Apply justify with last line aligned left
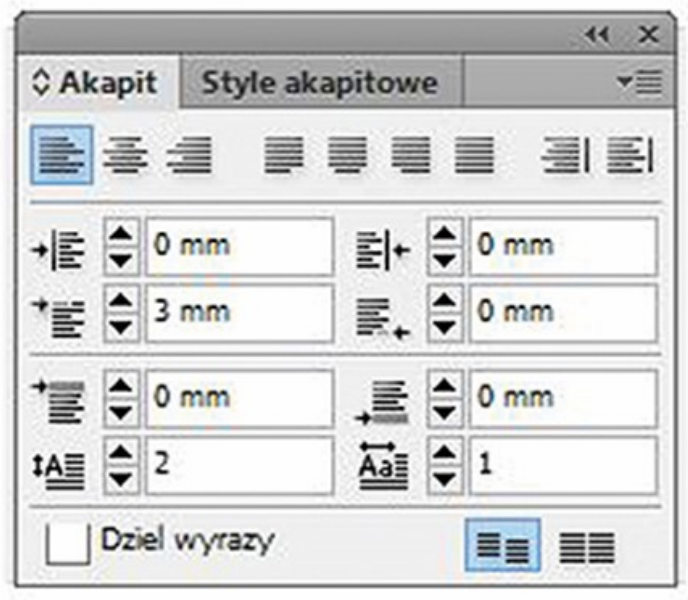The width and height of the screenshot is (688, 600). tap(284, 156)
